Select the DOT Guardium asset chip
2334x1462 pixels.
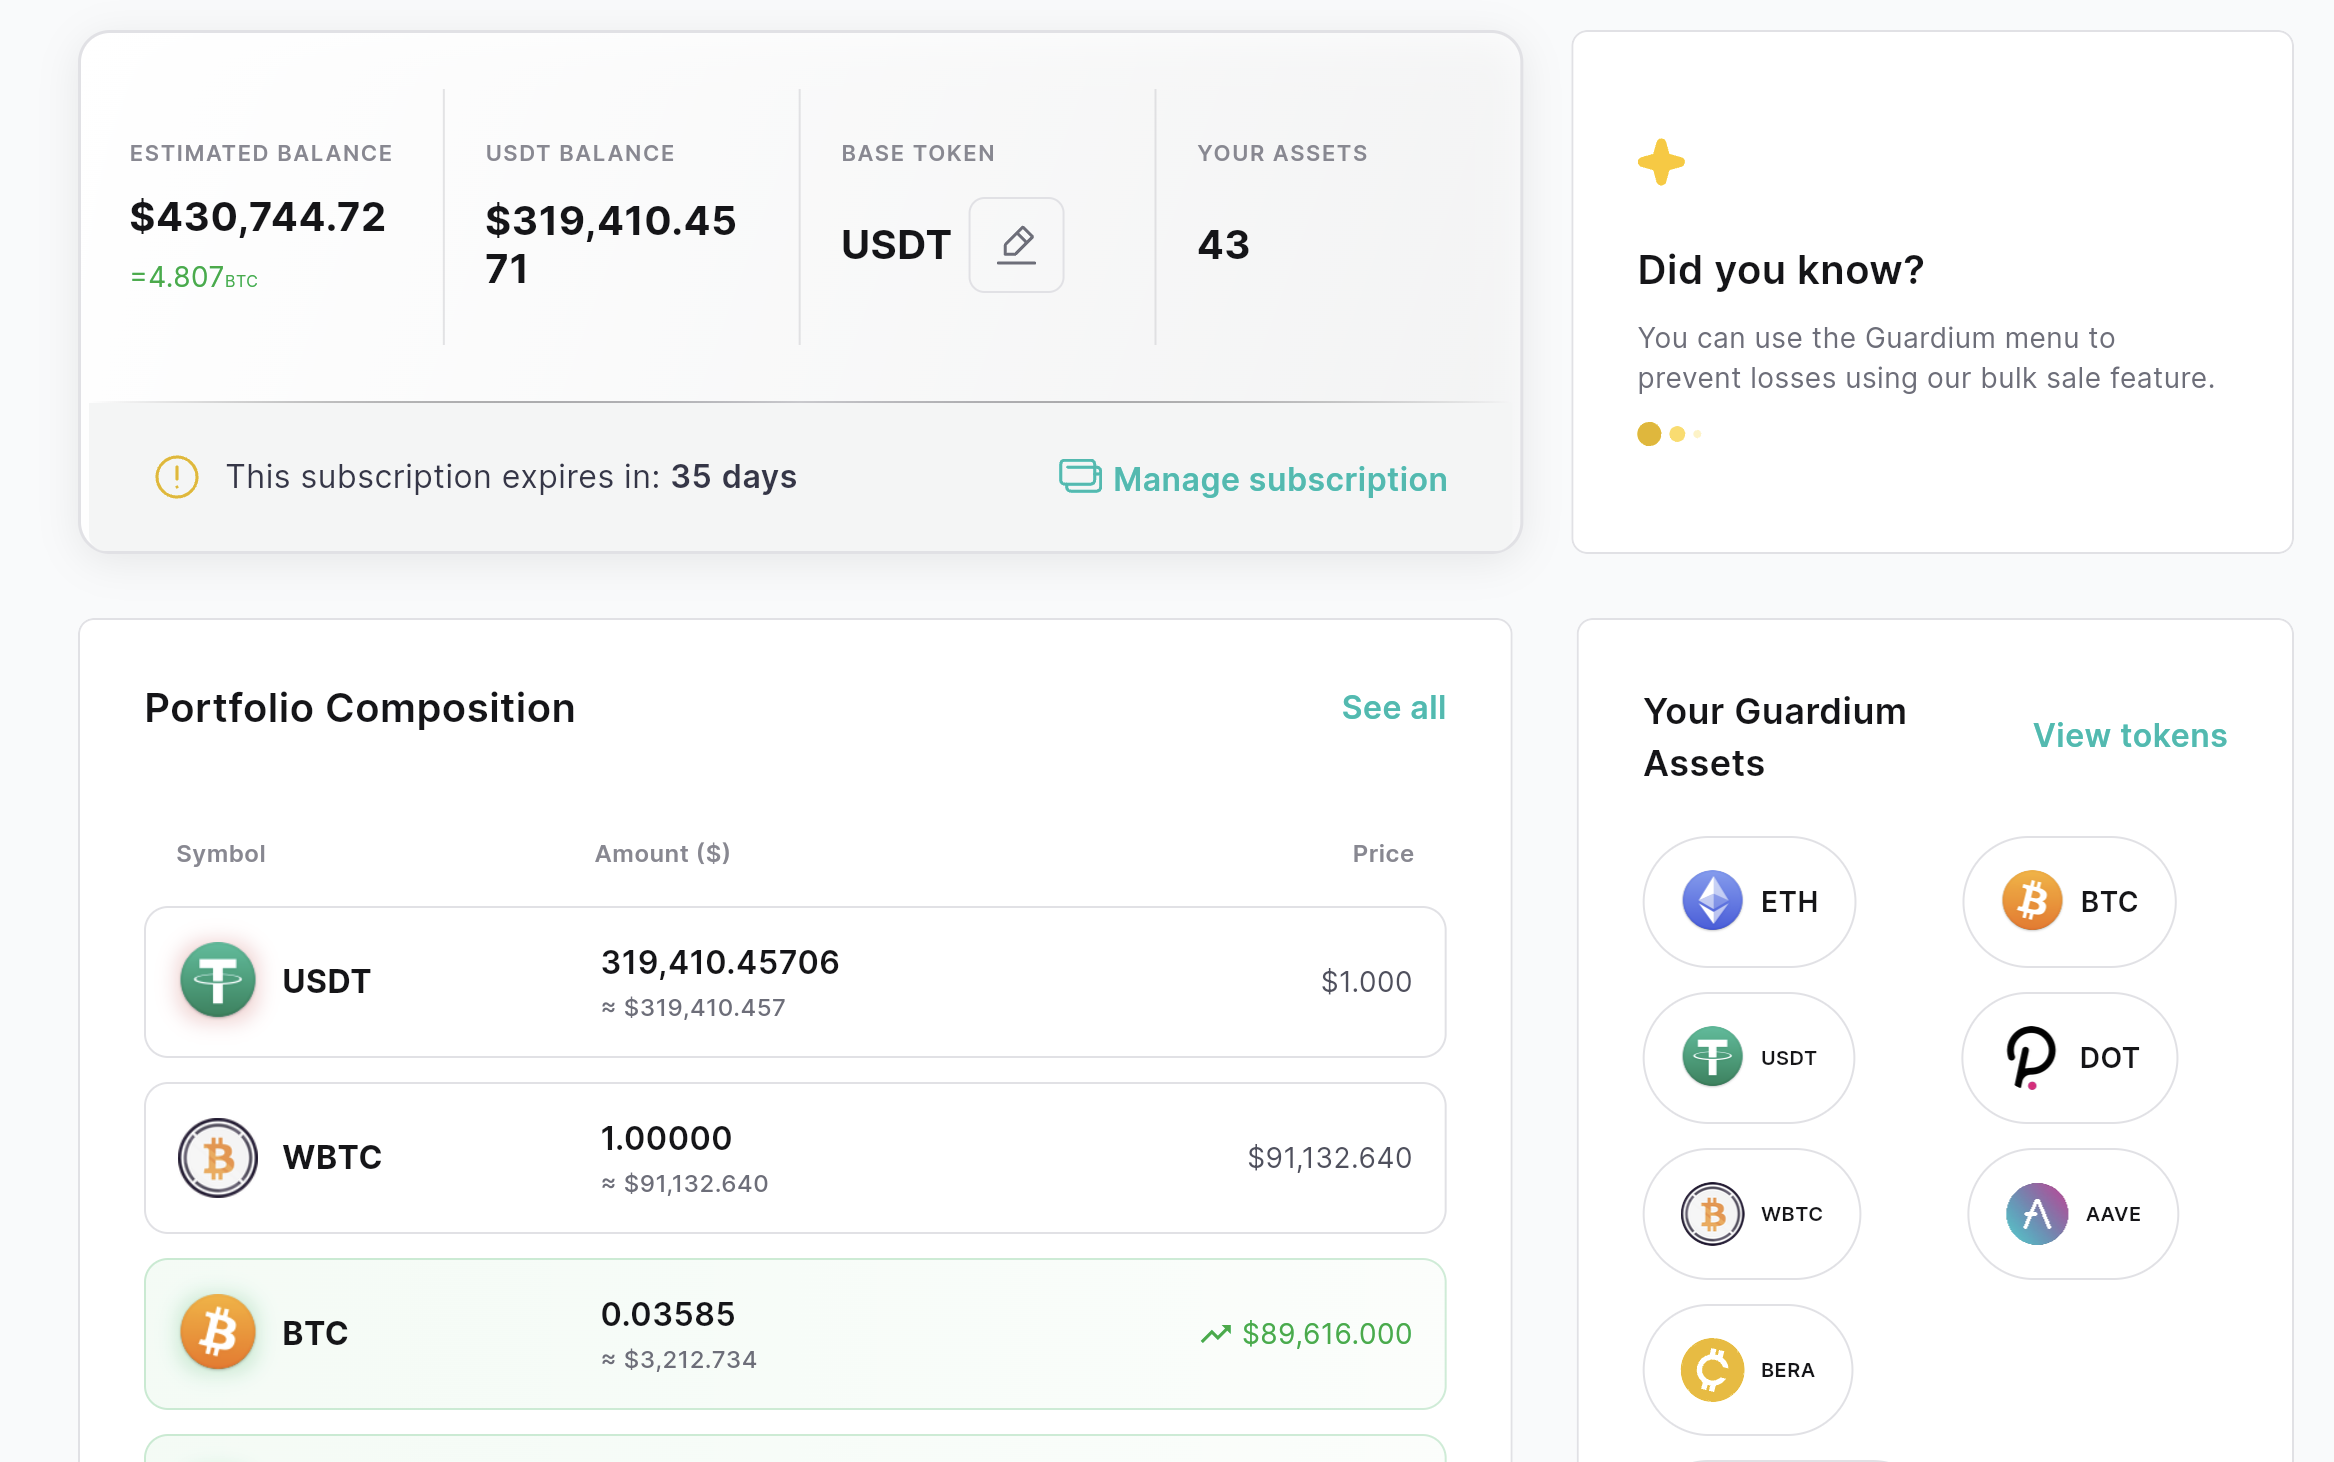(2068, 1058)
